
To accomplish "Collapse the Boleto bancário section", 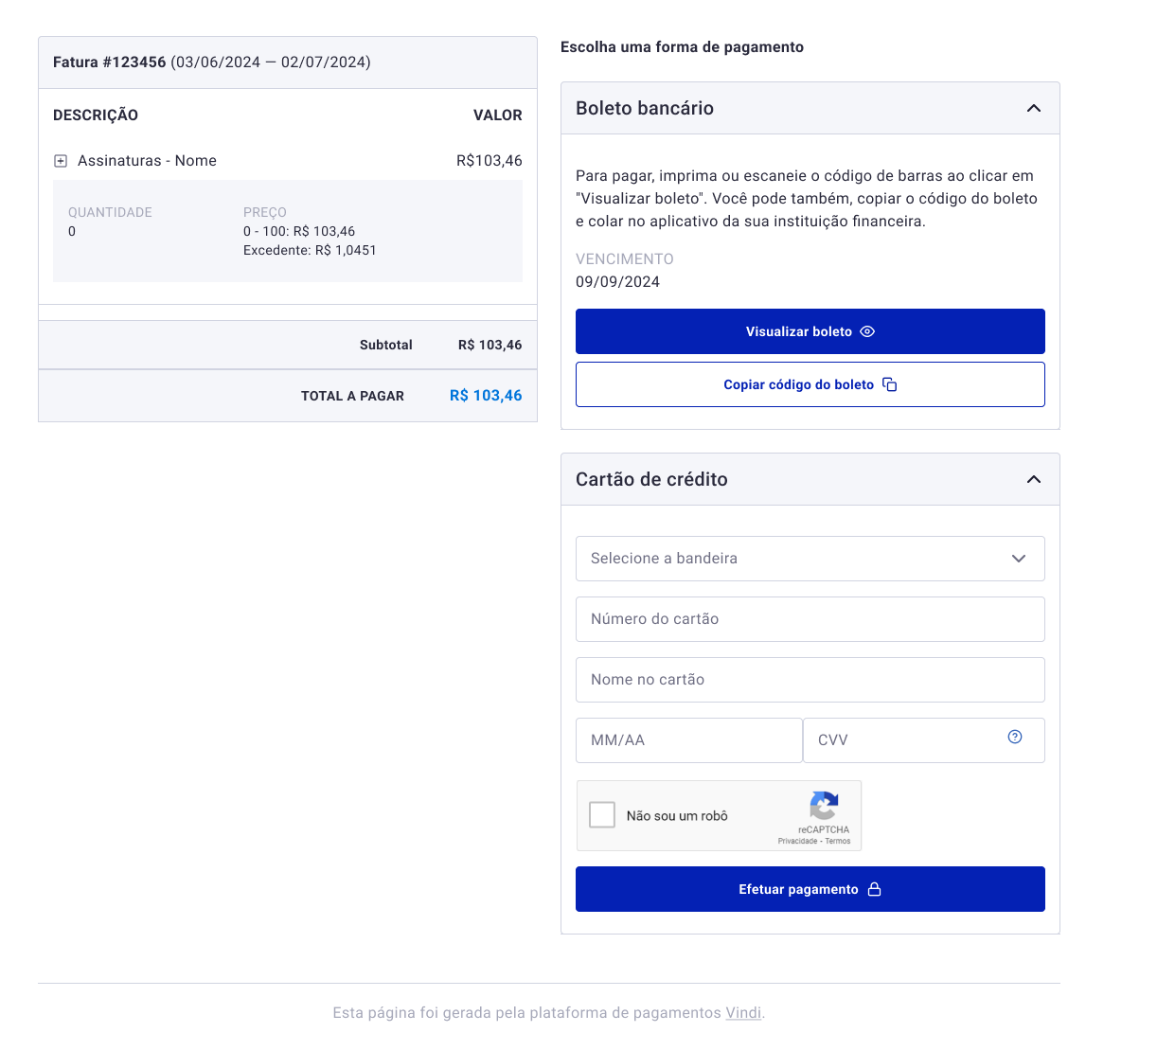I will click(1034, 108).
